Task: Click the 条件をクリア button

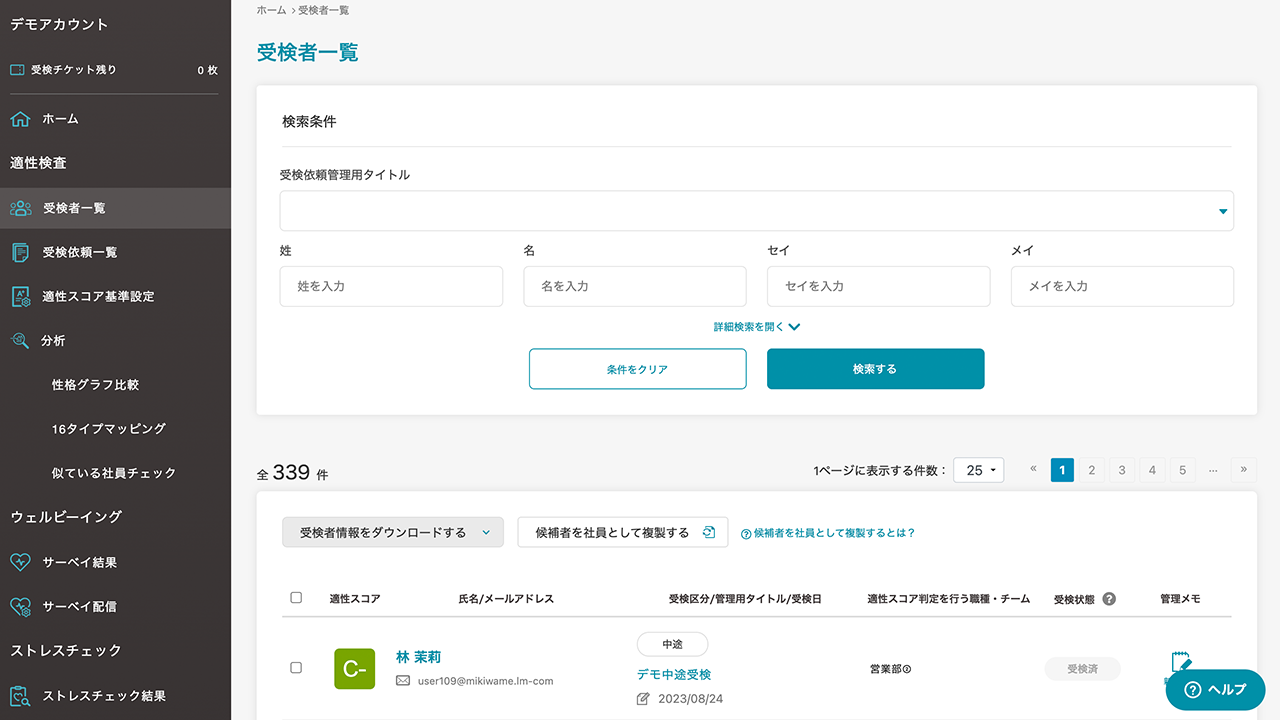Action: pos(637,369)
